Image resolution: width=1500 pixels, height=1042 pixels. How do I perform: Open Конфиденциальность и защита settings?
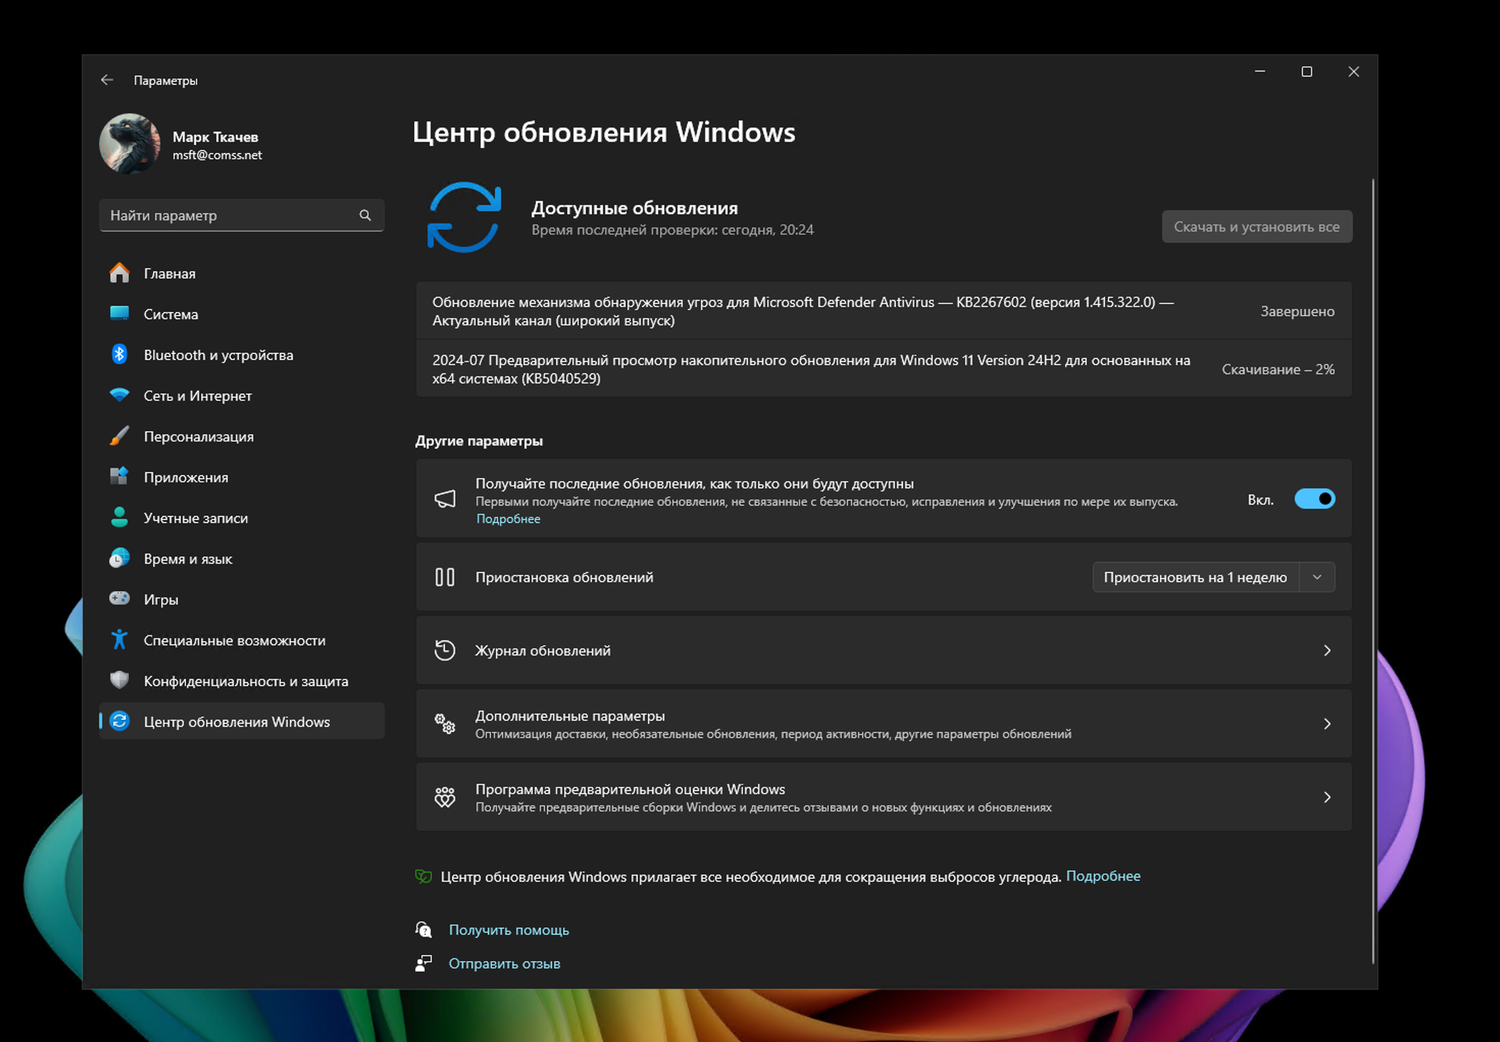click(x=242, y=681)
